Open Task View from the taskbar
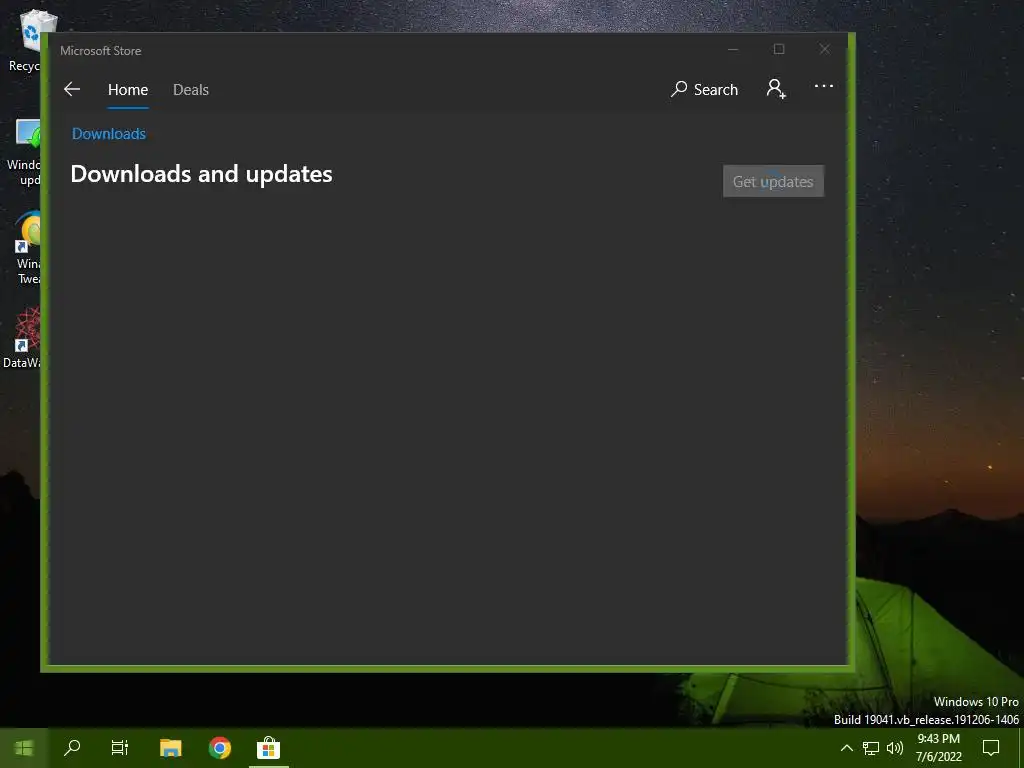1024x768 pixels. pyautogui.click(x=120, y=748)
